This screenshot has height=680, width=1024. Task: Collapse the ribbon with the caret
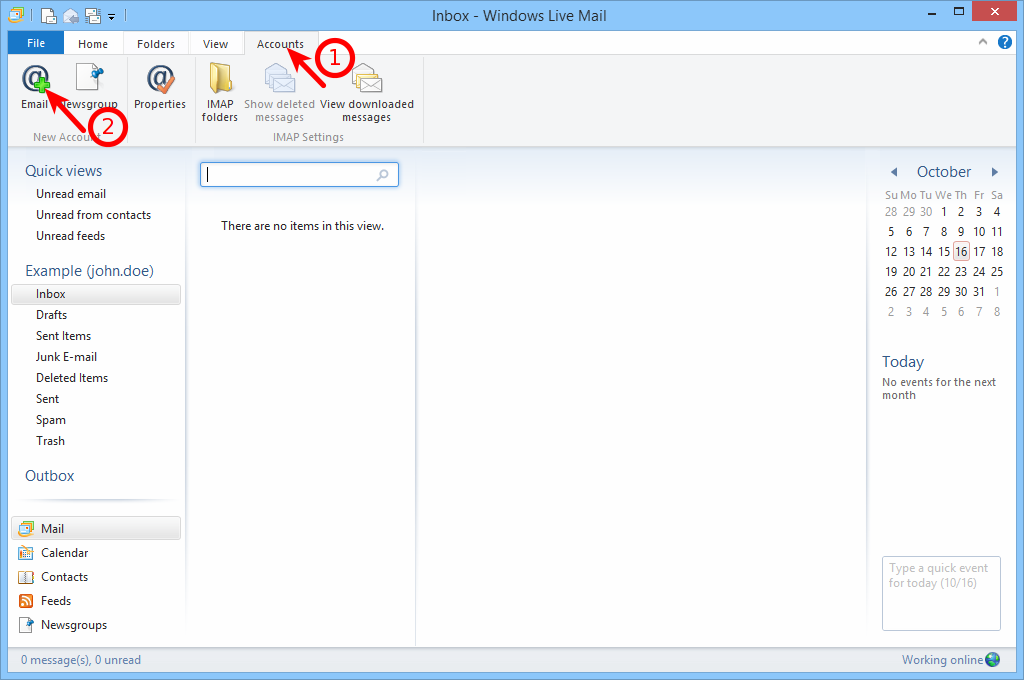click(x=982, y=42)
